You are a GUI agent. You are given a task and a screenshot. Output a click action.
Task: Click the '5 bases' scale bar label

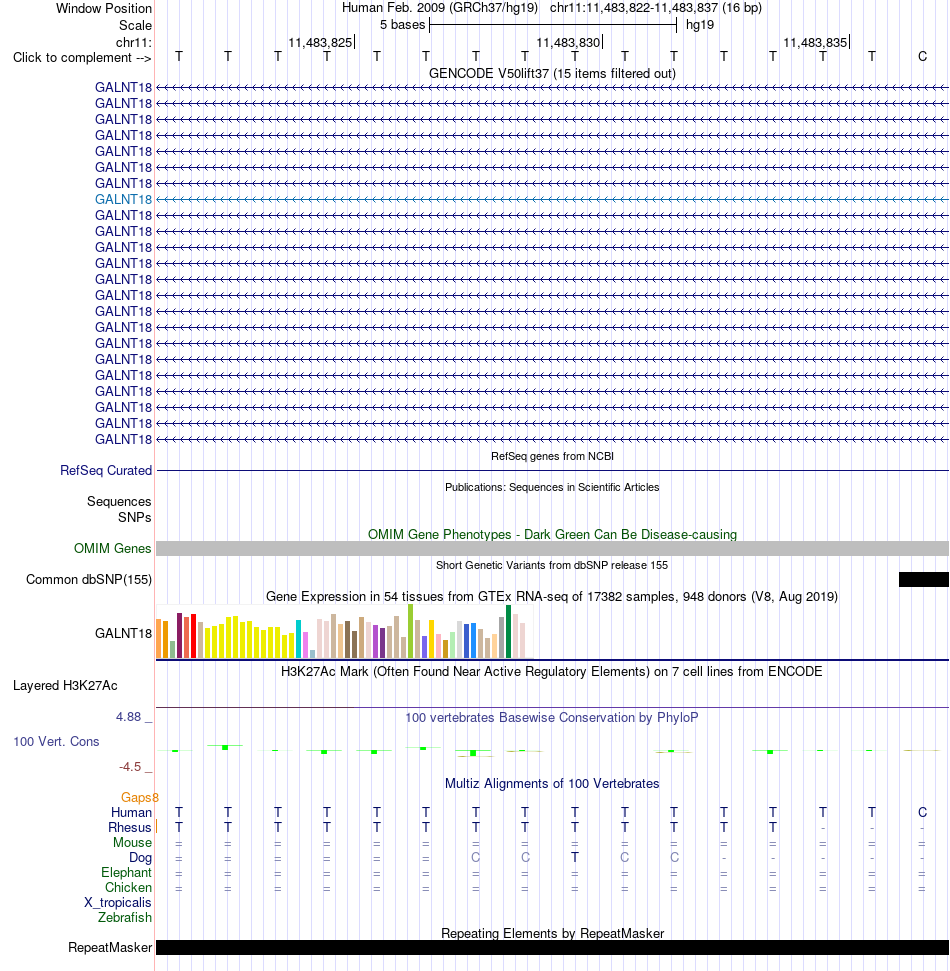tap(403, 25)
